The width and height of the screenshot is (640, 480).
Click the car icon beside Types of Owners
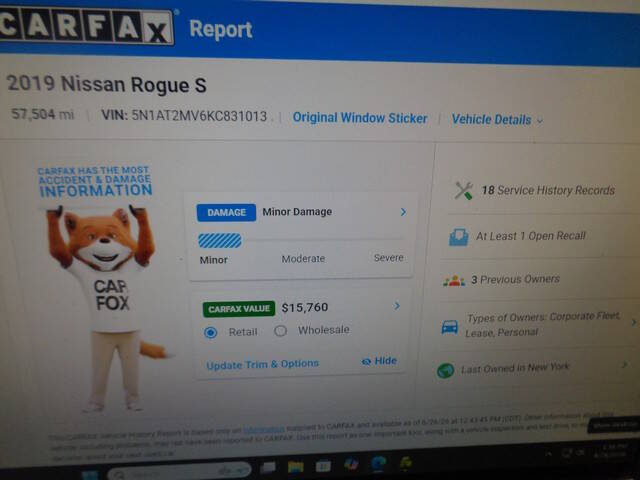click(449, 327)
